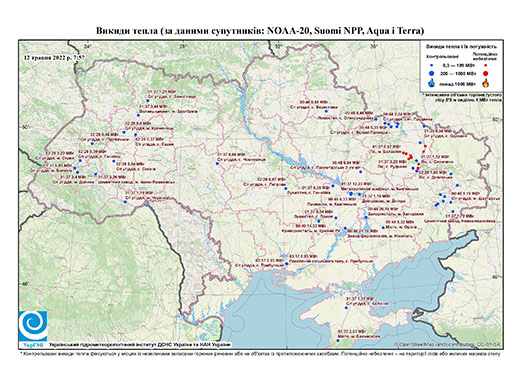Click blue dot under Місто, м. Євпаторія label
The width and height of the screenshot is (520, 368).
pos(338,340)
